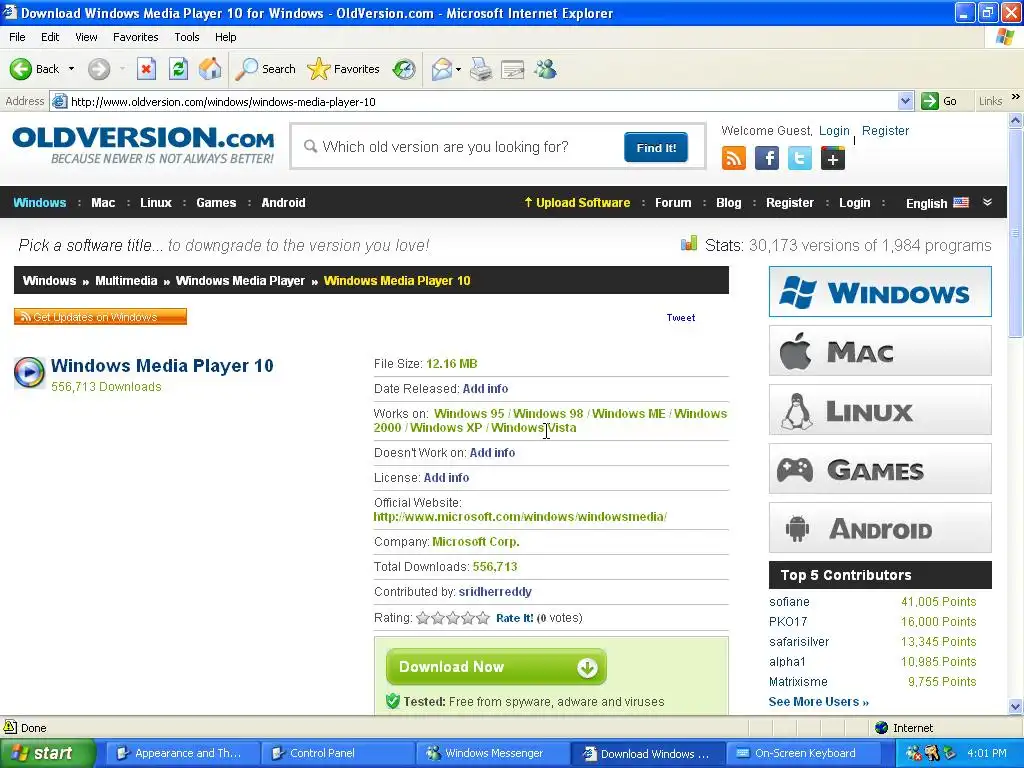Screen dimensions: 1024x768
Task: Click the Tweet link
Action: (680, 317)
